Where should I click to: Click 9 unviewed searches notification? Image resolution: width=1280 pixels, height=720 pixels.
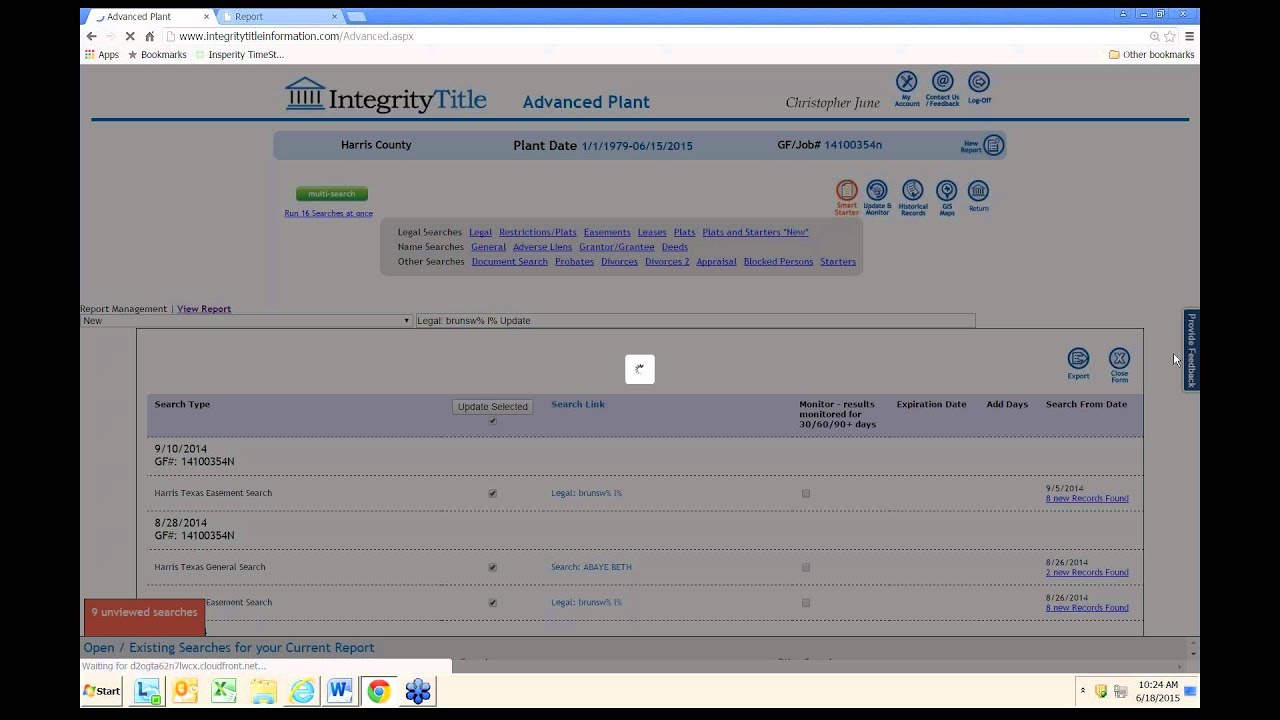(x=145, y=617)
